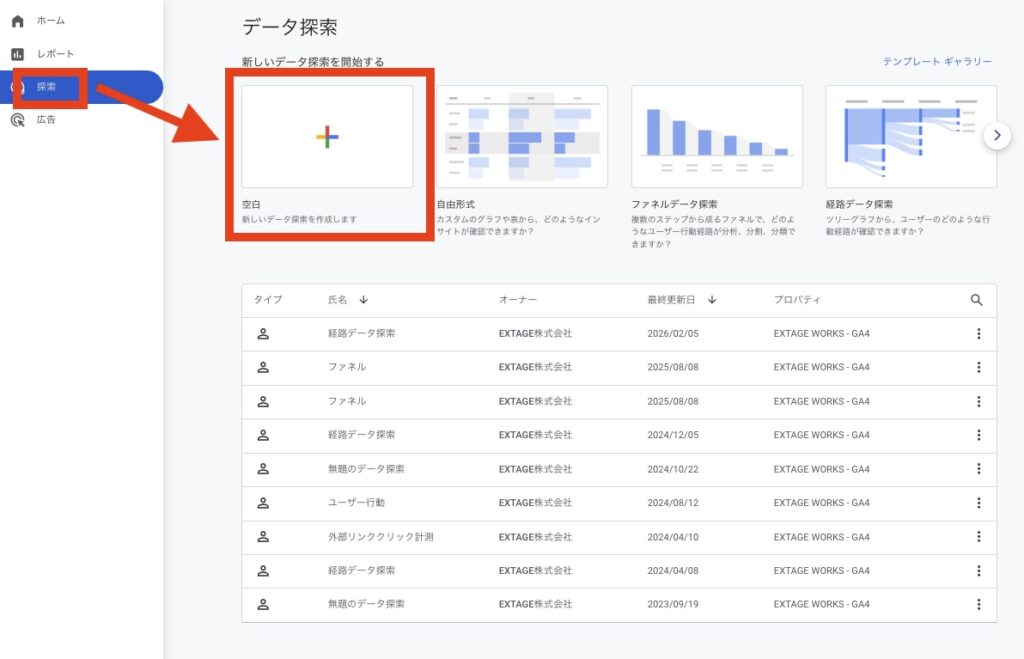Open the three-dot menu for 無題のデータ探索 dated 2024/10/22
This screenshot has width=1024, height=659.
point(978,469)
